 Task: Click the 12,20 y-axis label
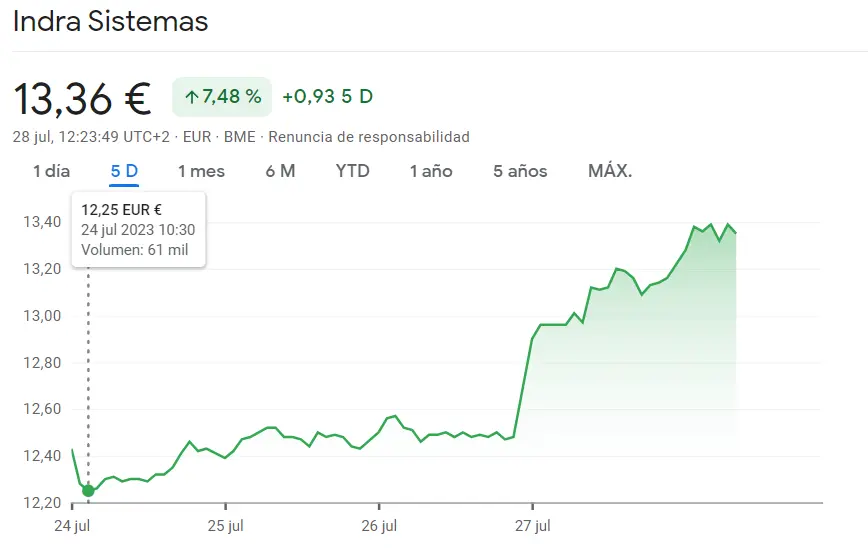tap(42, 503)
